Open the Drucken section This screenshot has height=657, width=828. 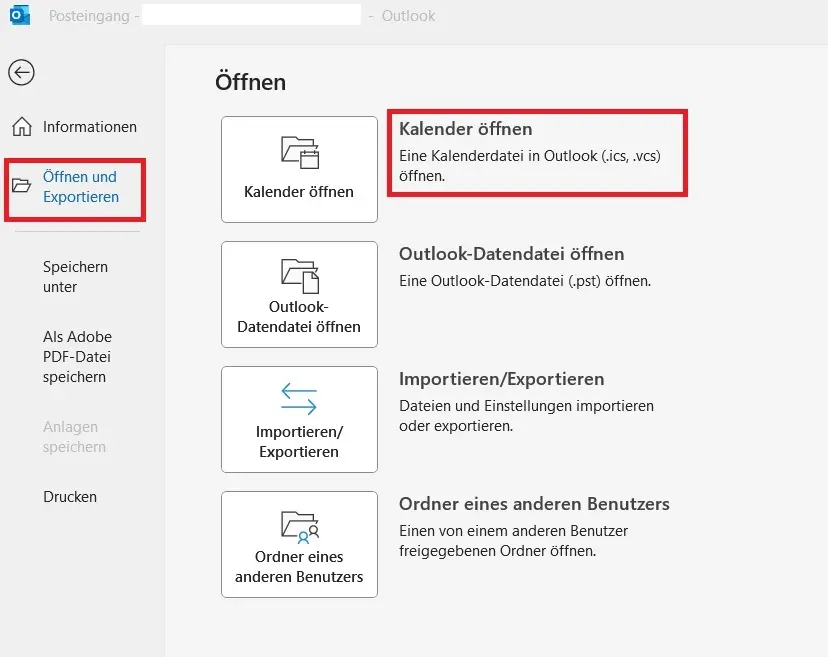[x=70, y=496]
